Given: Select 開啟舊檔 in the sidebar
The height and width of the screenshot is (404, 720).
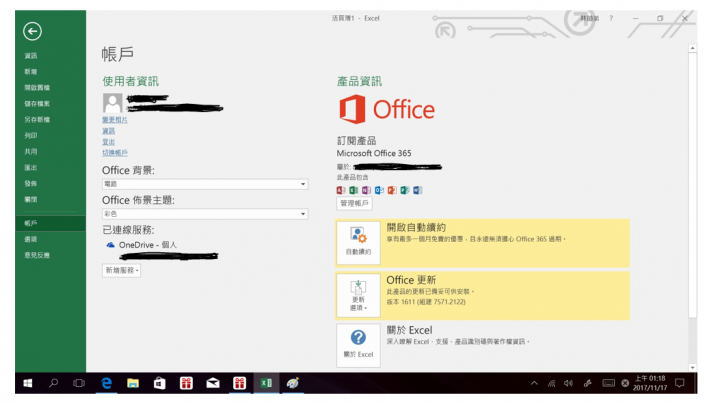Looking at the screenshot, I should [x=37, y=88].
